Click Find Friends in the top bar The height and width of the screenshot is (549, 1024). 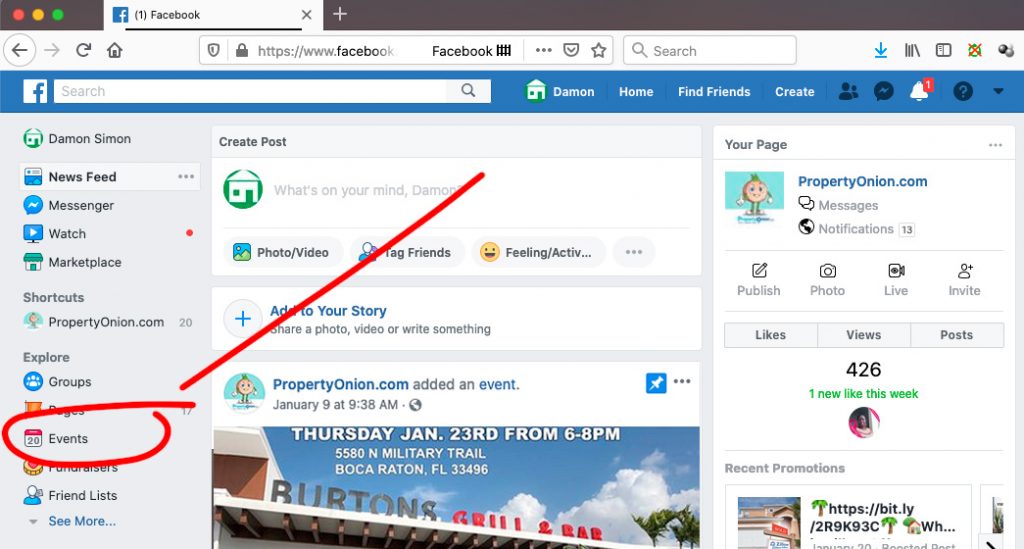click(x=714, y=91)
